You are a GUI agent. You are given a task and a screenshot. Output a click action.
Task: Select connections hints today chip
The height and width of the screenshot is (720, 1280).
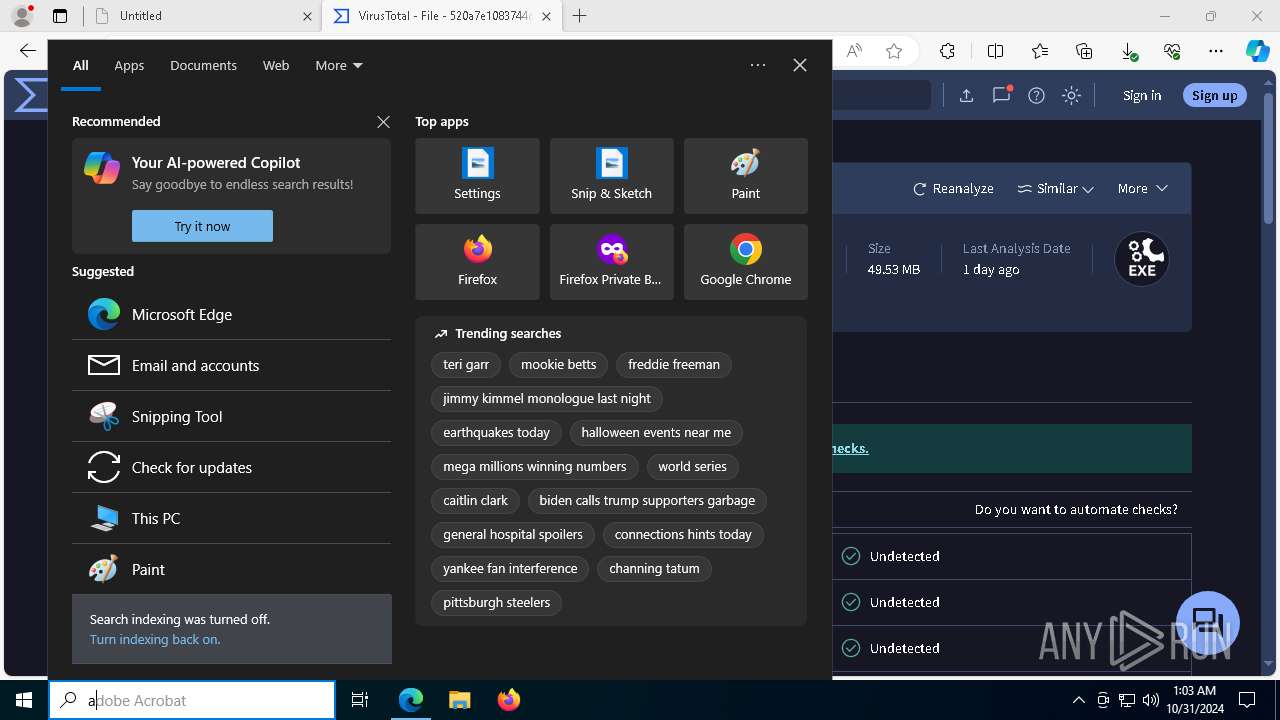pyautogui.click(x=683, y=535)
